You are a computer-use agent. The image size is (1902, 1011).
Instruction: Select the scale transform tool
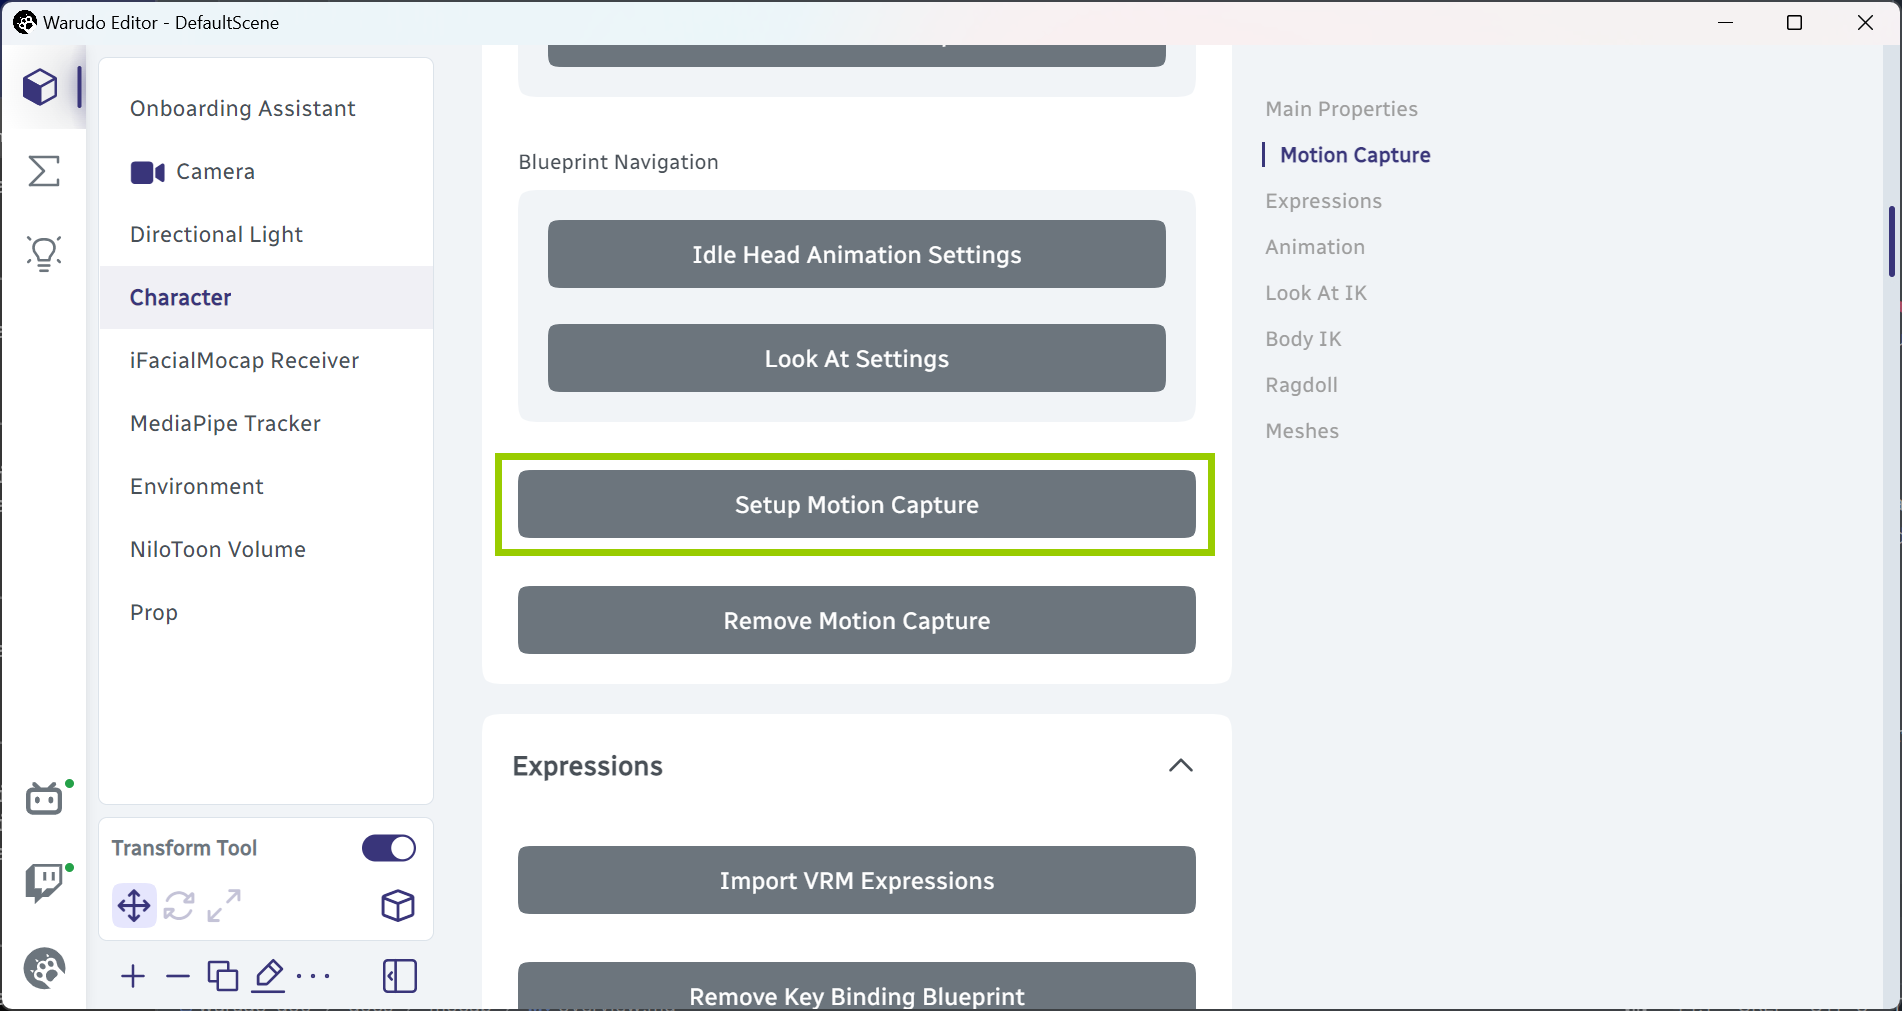point(224,906)
